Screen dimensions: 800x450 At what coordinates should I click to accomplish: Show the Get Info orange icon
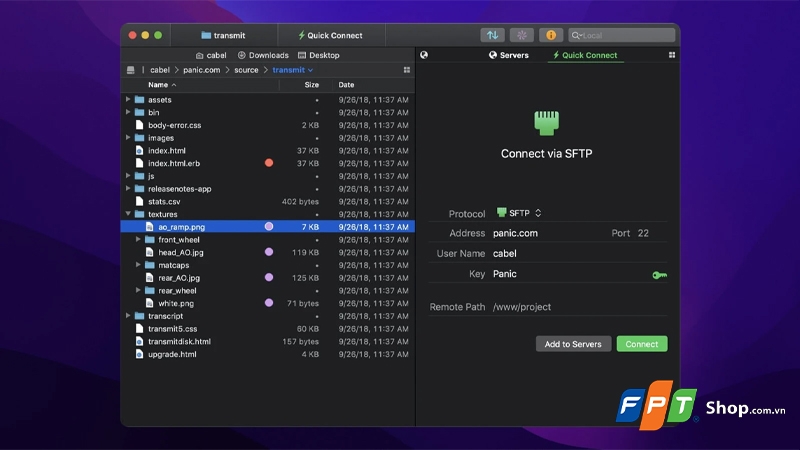pos(551,35)
